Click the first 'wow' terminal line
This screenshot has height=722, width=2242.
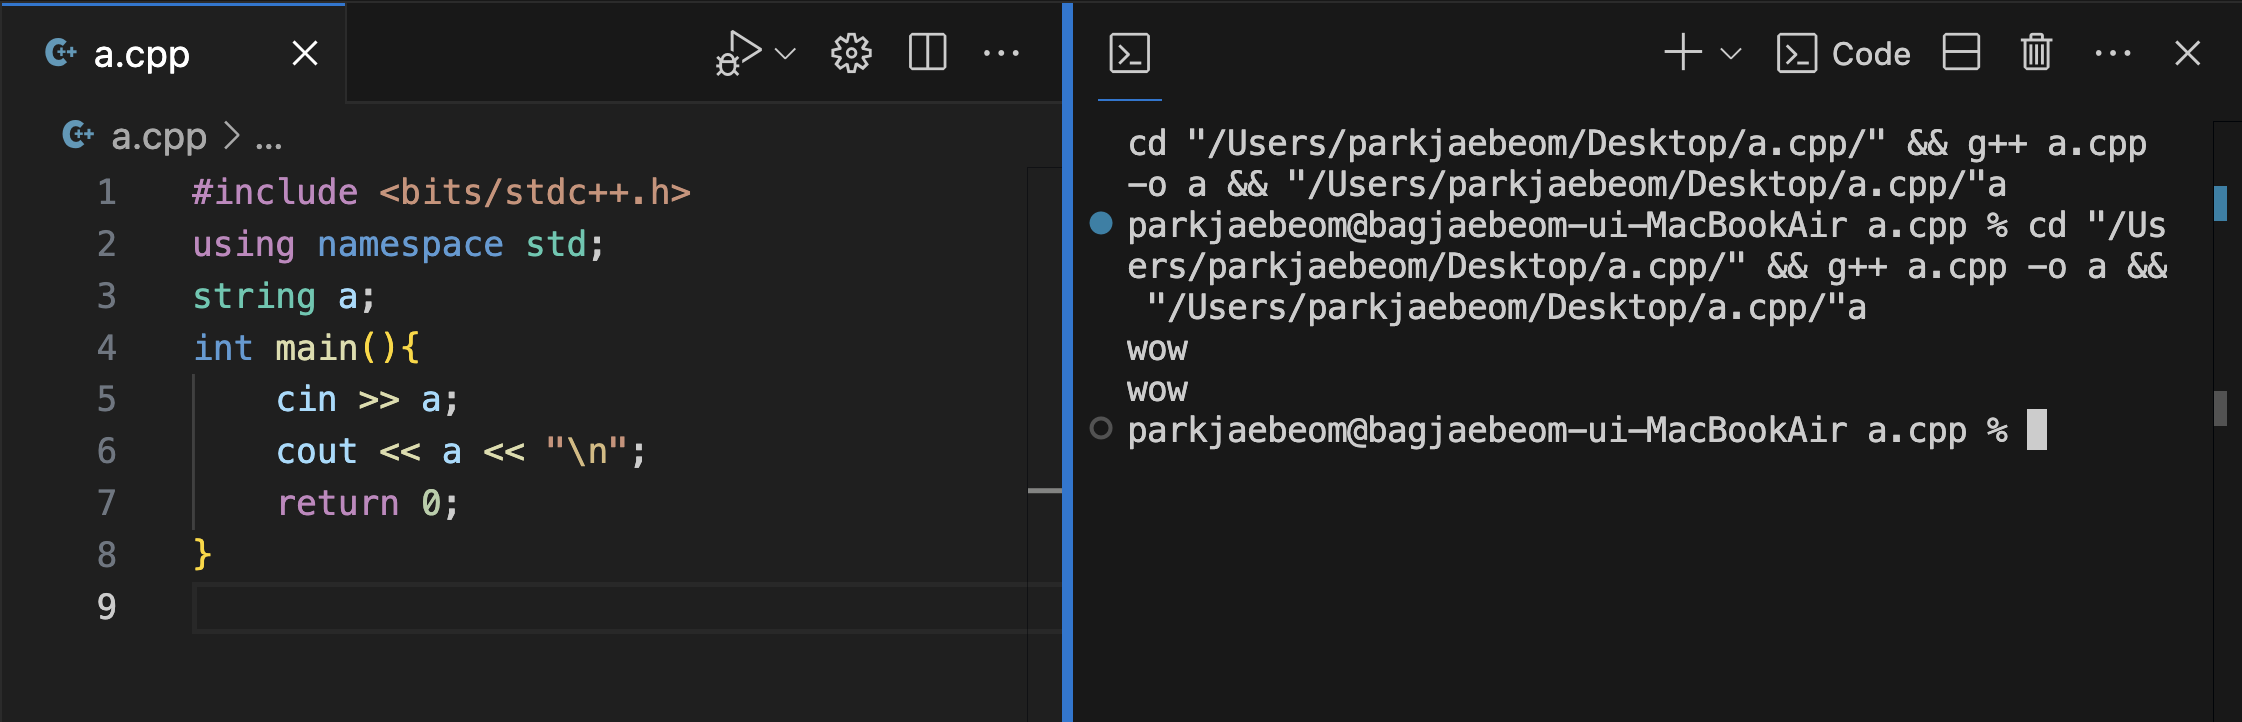pos(1158,350)
